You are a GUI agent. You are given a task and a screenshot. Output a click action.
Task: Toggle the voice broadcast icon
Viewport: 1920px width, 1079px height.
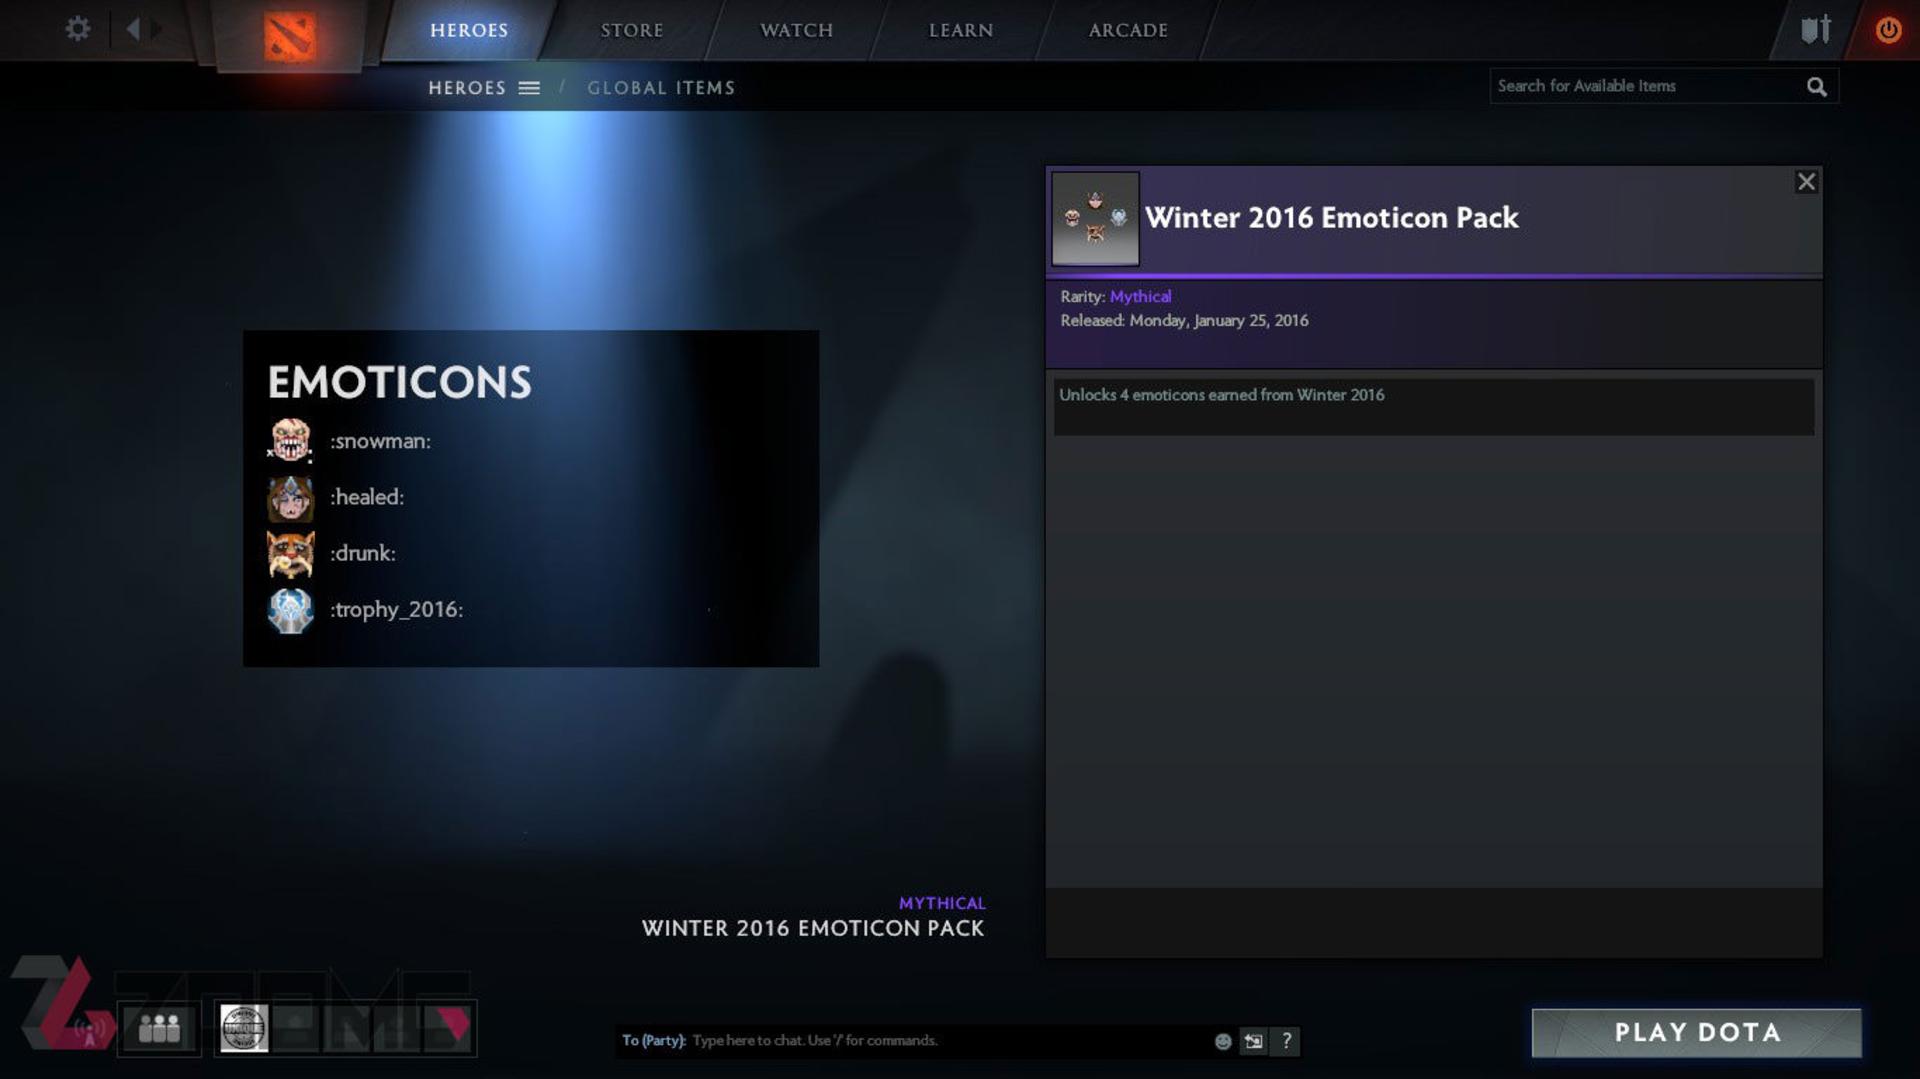[x=90, y=1030]
